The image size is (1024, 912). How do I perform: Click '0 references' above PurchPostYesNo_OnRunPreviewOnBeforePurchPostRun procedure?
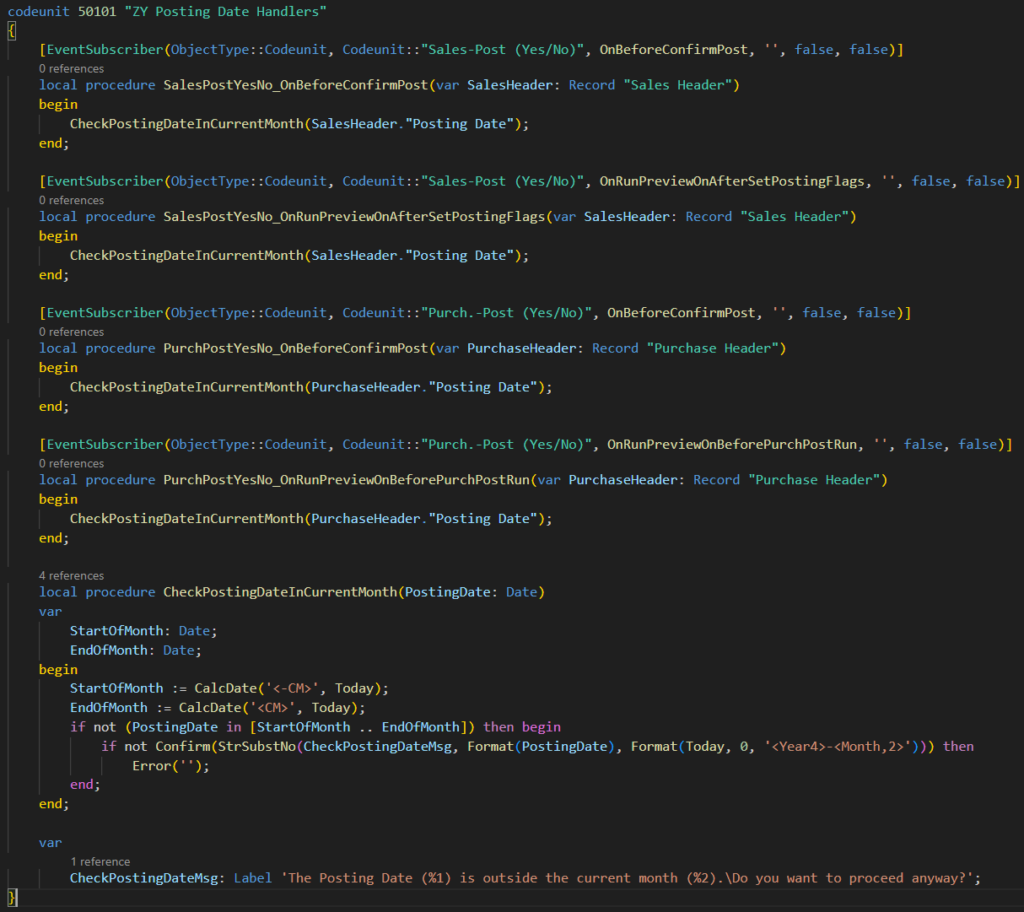[71, 463]
